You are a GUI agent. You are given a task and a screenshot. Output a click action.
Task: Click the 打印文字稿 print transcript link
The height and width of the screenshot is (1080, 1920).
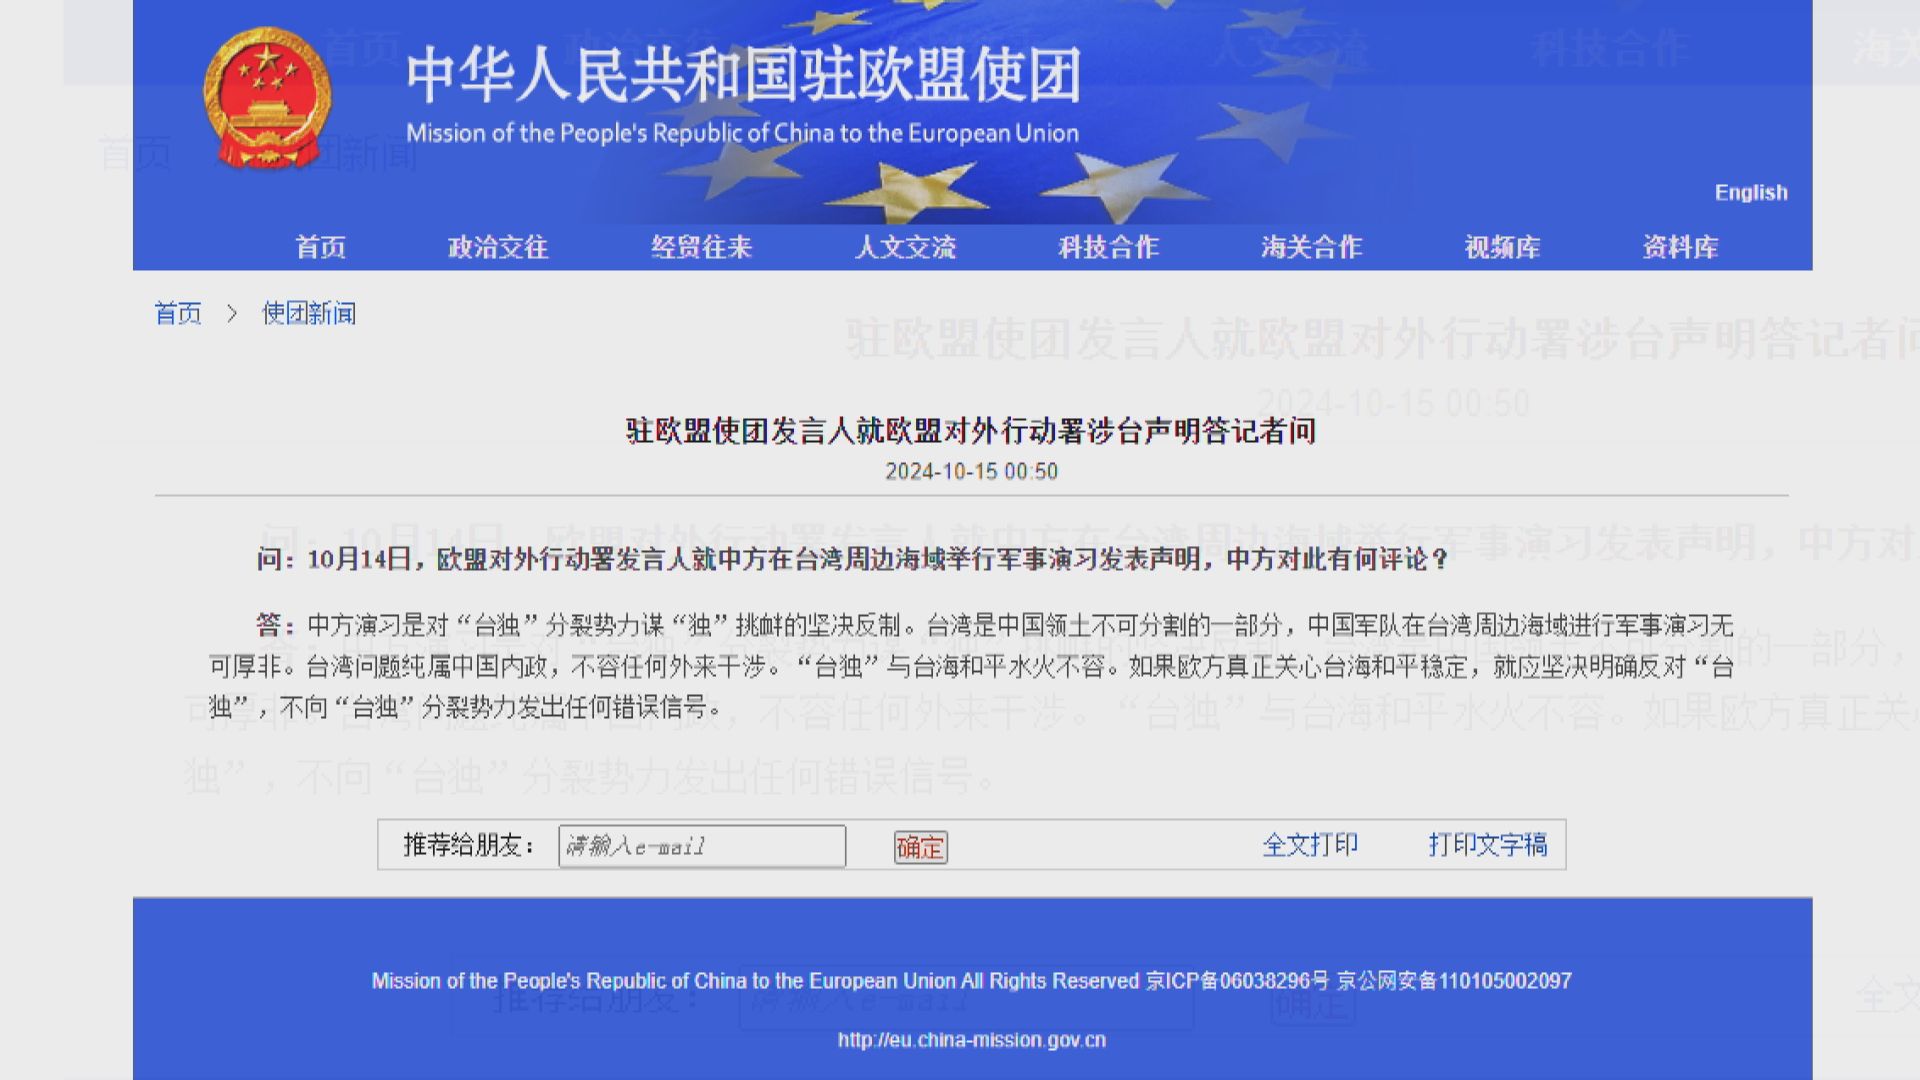click(1487, 845)
